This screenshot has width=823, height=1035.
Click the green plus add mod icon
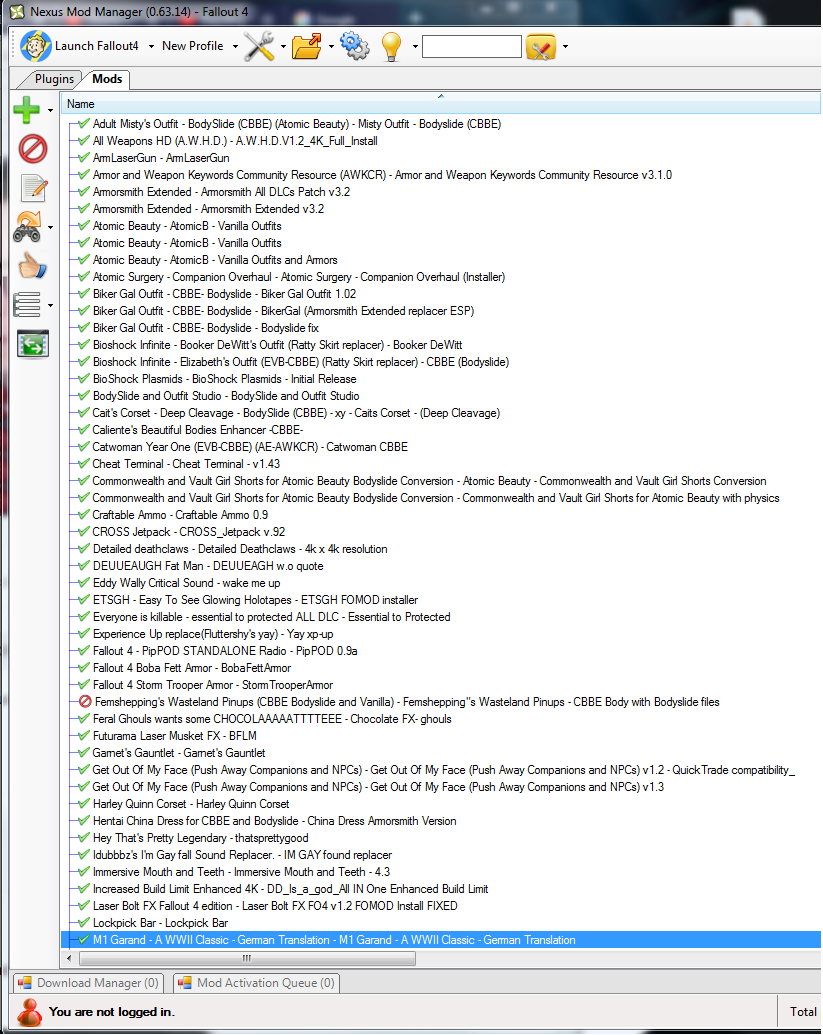[x=27, y=109]
